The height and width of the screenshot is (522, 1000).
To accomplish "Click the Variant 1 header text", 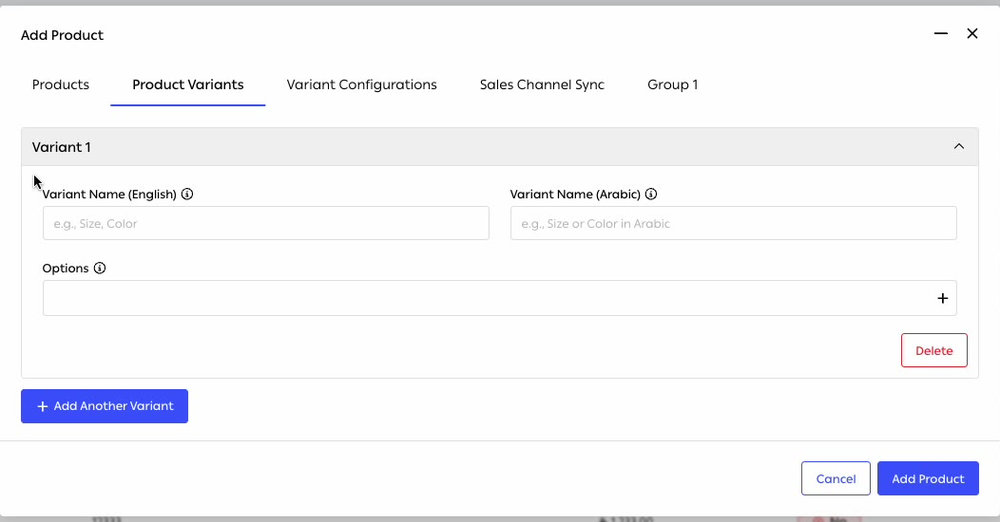I will click(61, 147).
